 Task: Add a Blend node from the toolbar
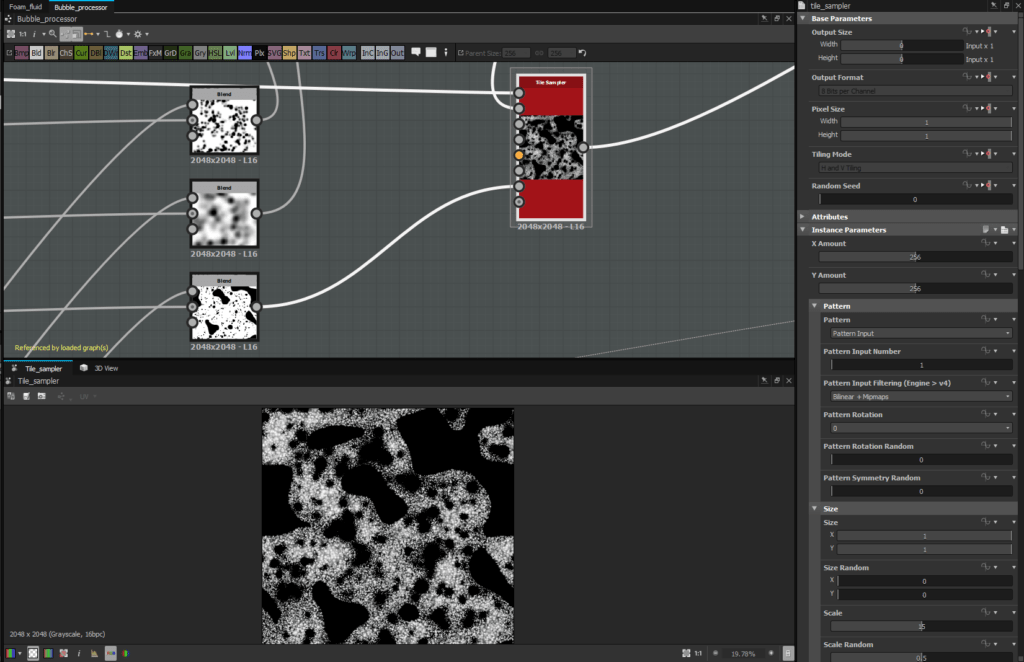37,52
